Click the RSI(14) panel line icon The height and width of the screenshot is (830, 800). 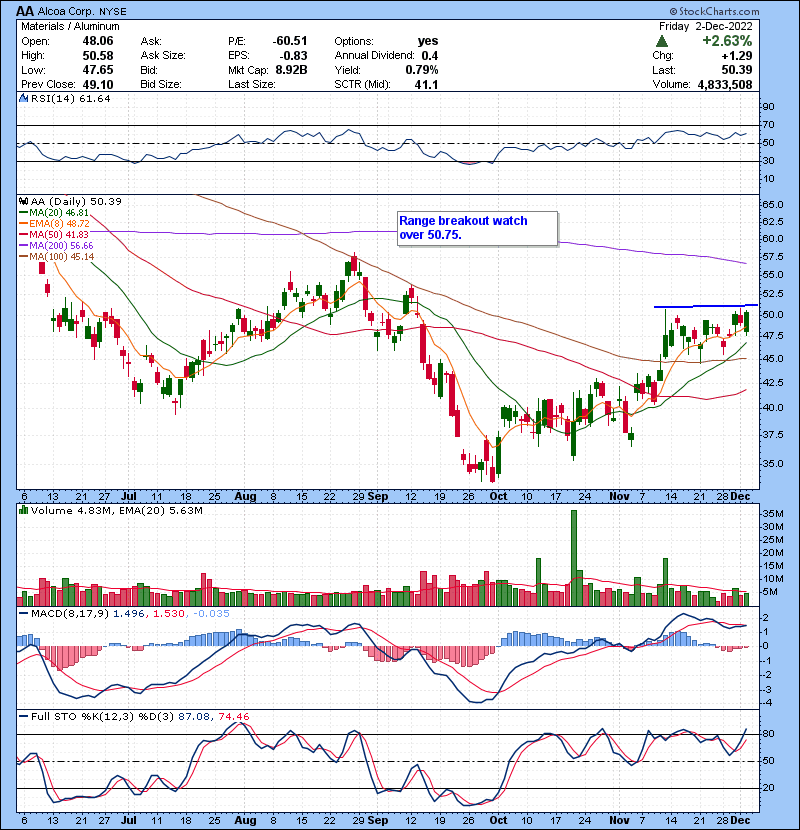coord(23,98)
